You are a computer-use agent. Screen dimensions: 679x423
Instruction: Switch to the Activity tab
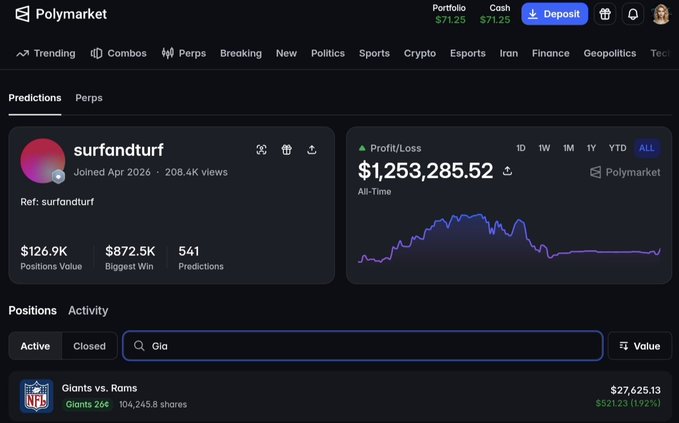click(x=88, y=310)
